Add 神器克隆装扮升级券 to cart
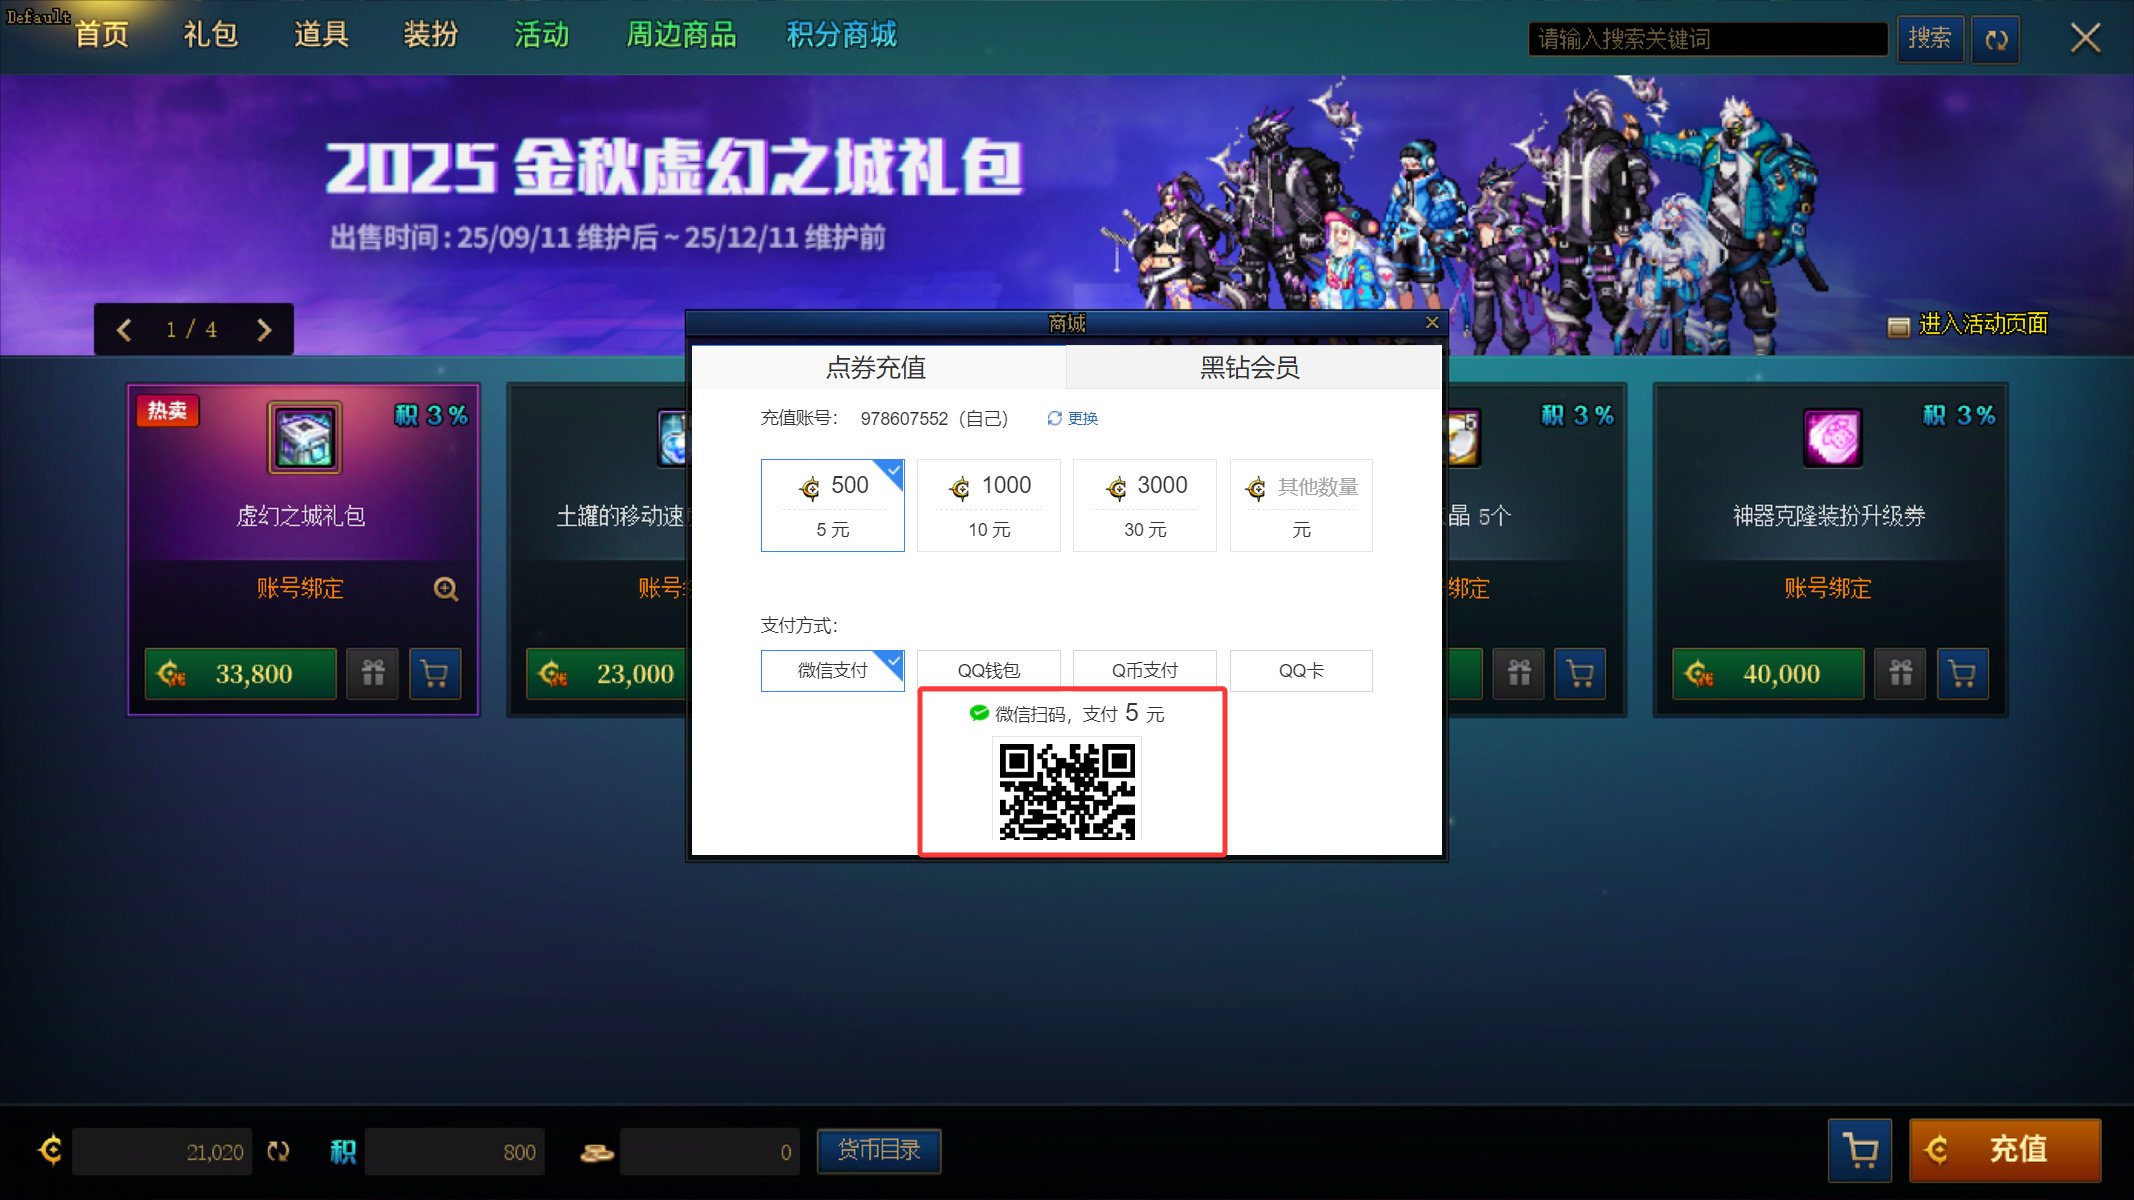The image size is (2134, 1200). 1962,673
